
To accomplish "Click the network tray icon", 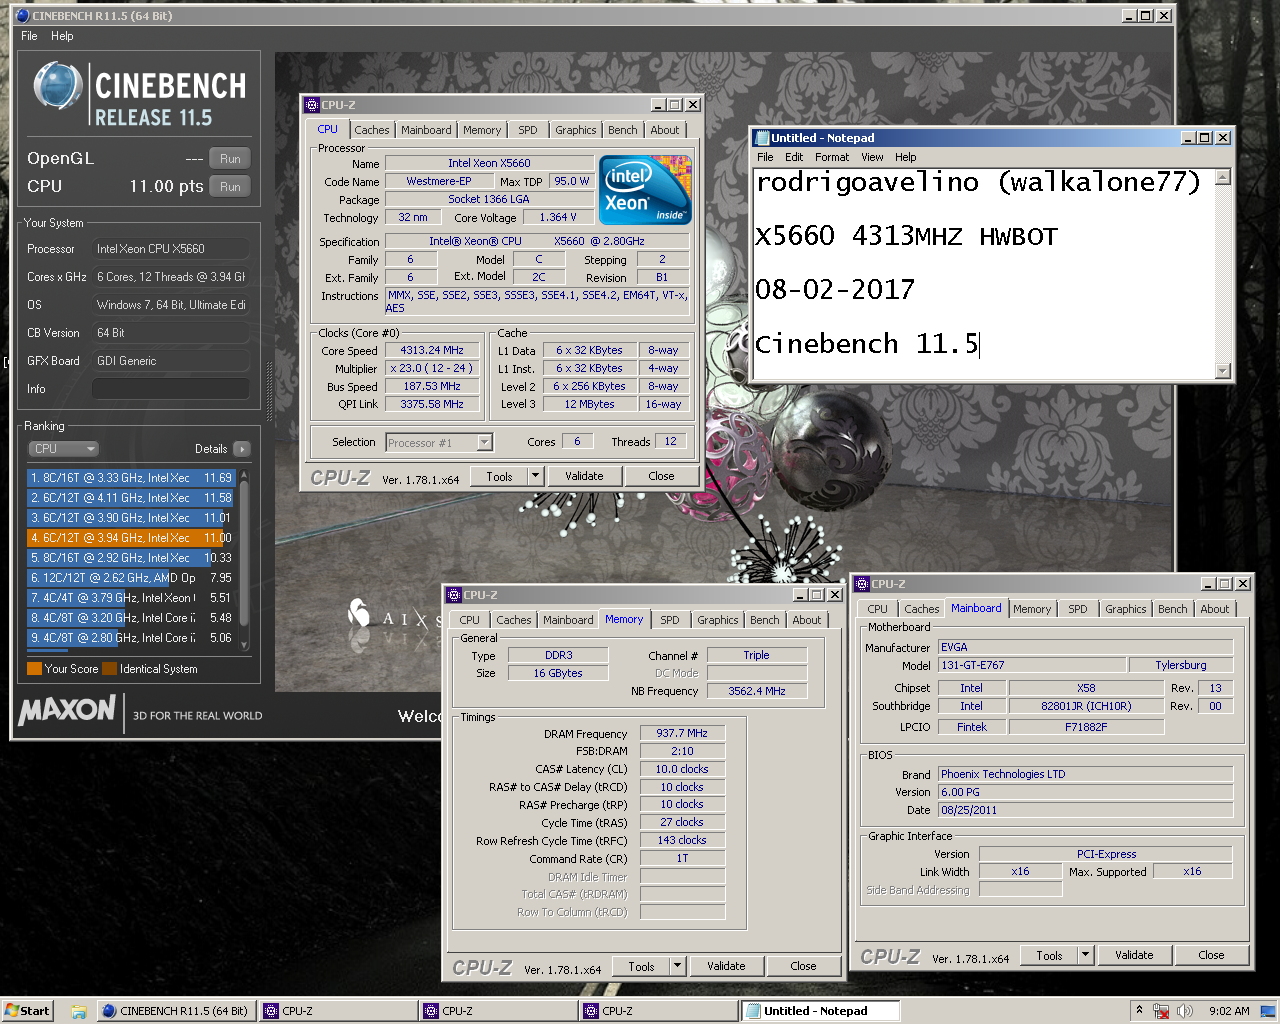I will (1161, 1011).
